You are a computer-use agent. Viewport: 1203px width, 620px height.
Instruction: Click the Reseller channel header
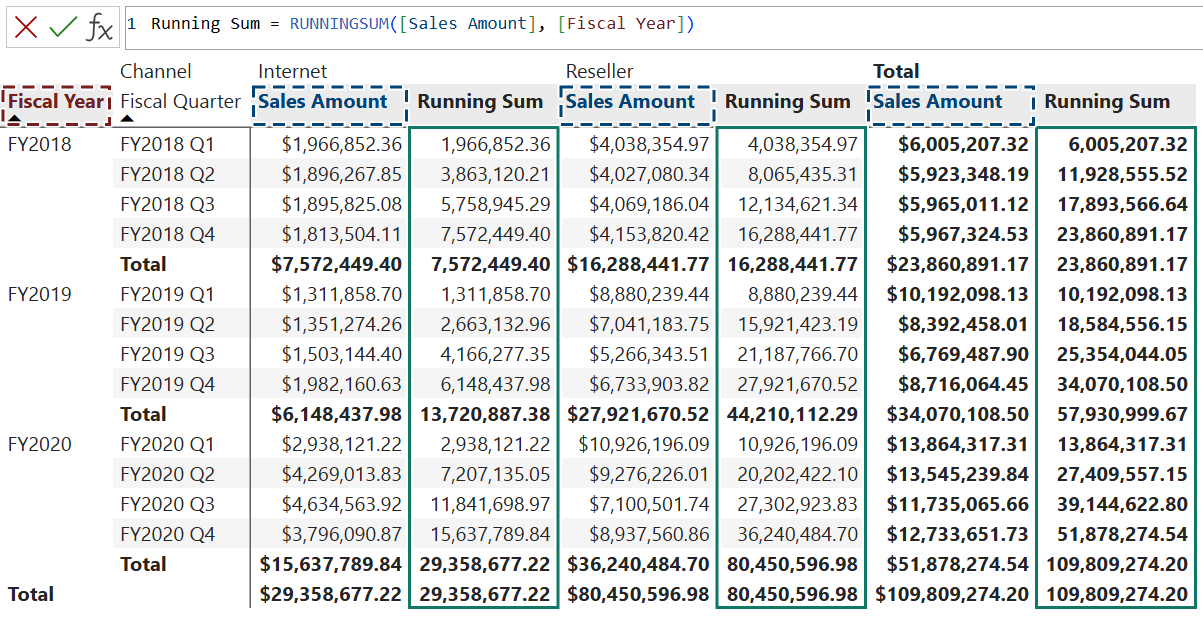tap(599, 71)
